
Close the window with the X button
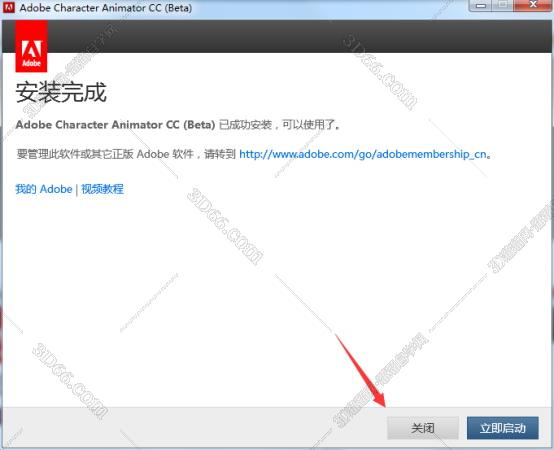point(533,5)
